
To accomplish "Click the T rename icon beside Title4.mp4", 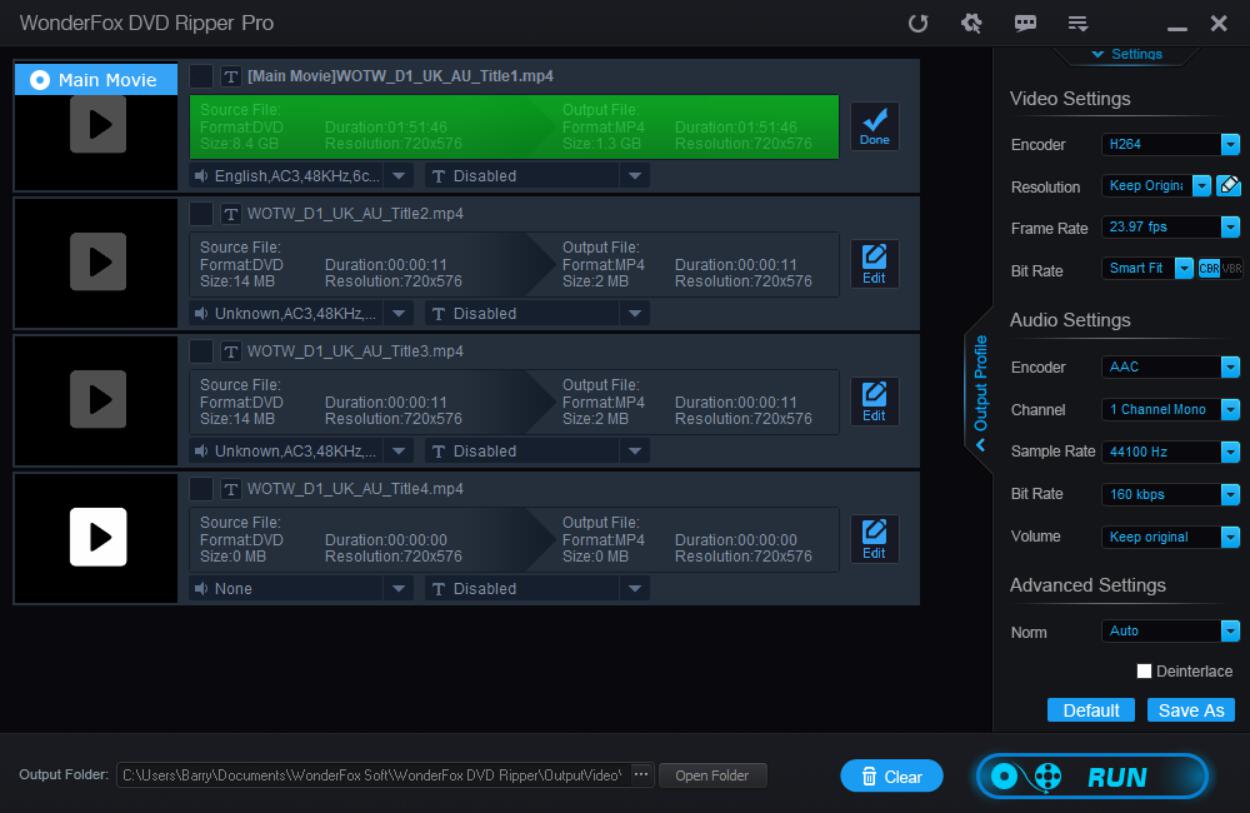I will click(x=231, y=488).
